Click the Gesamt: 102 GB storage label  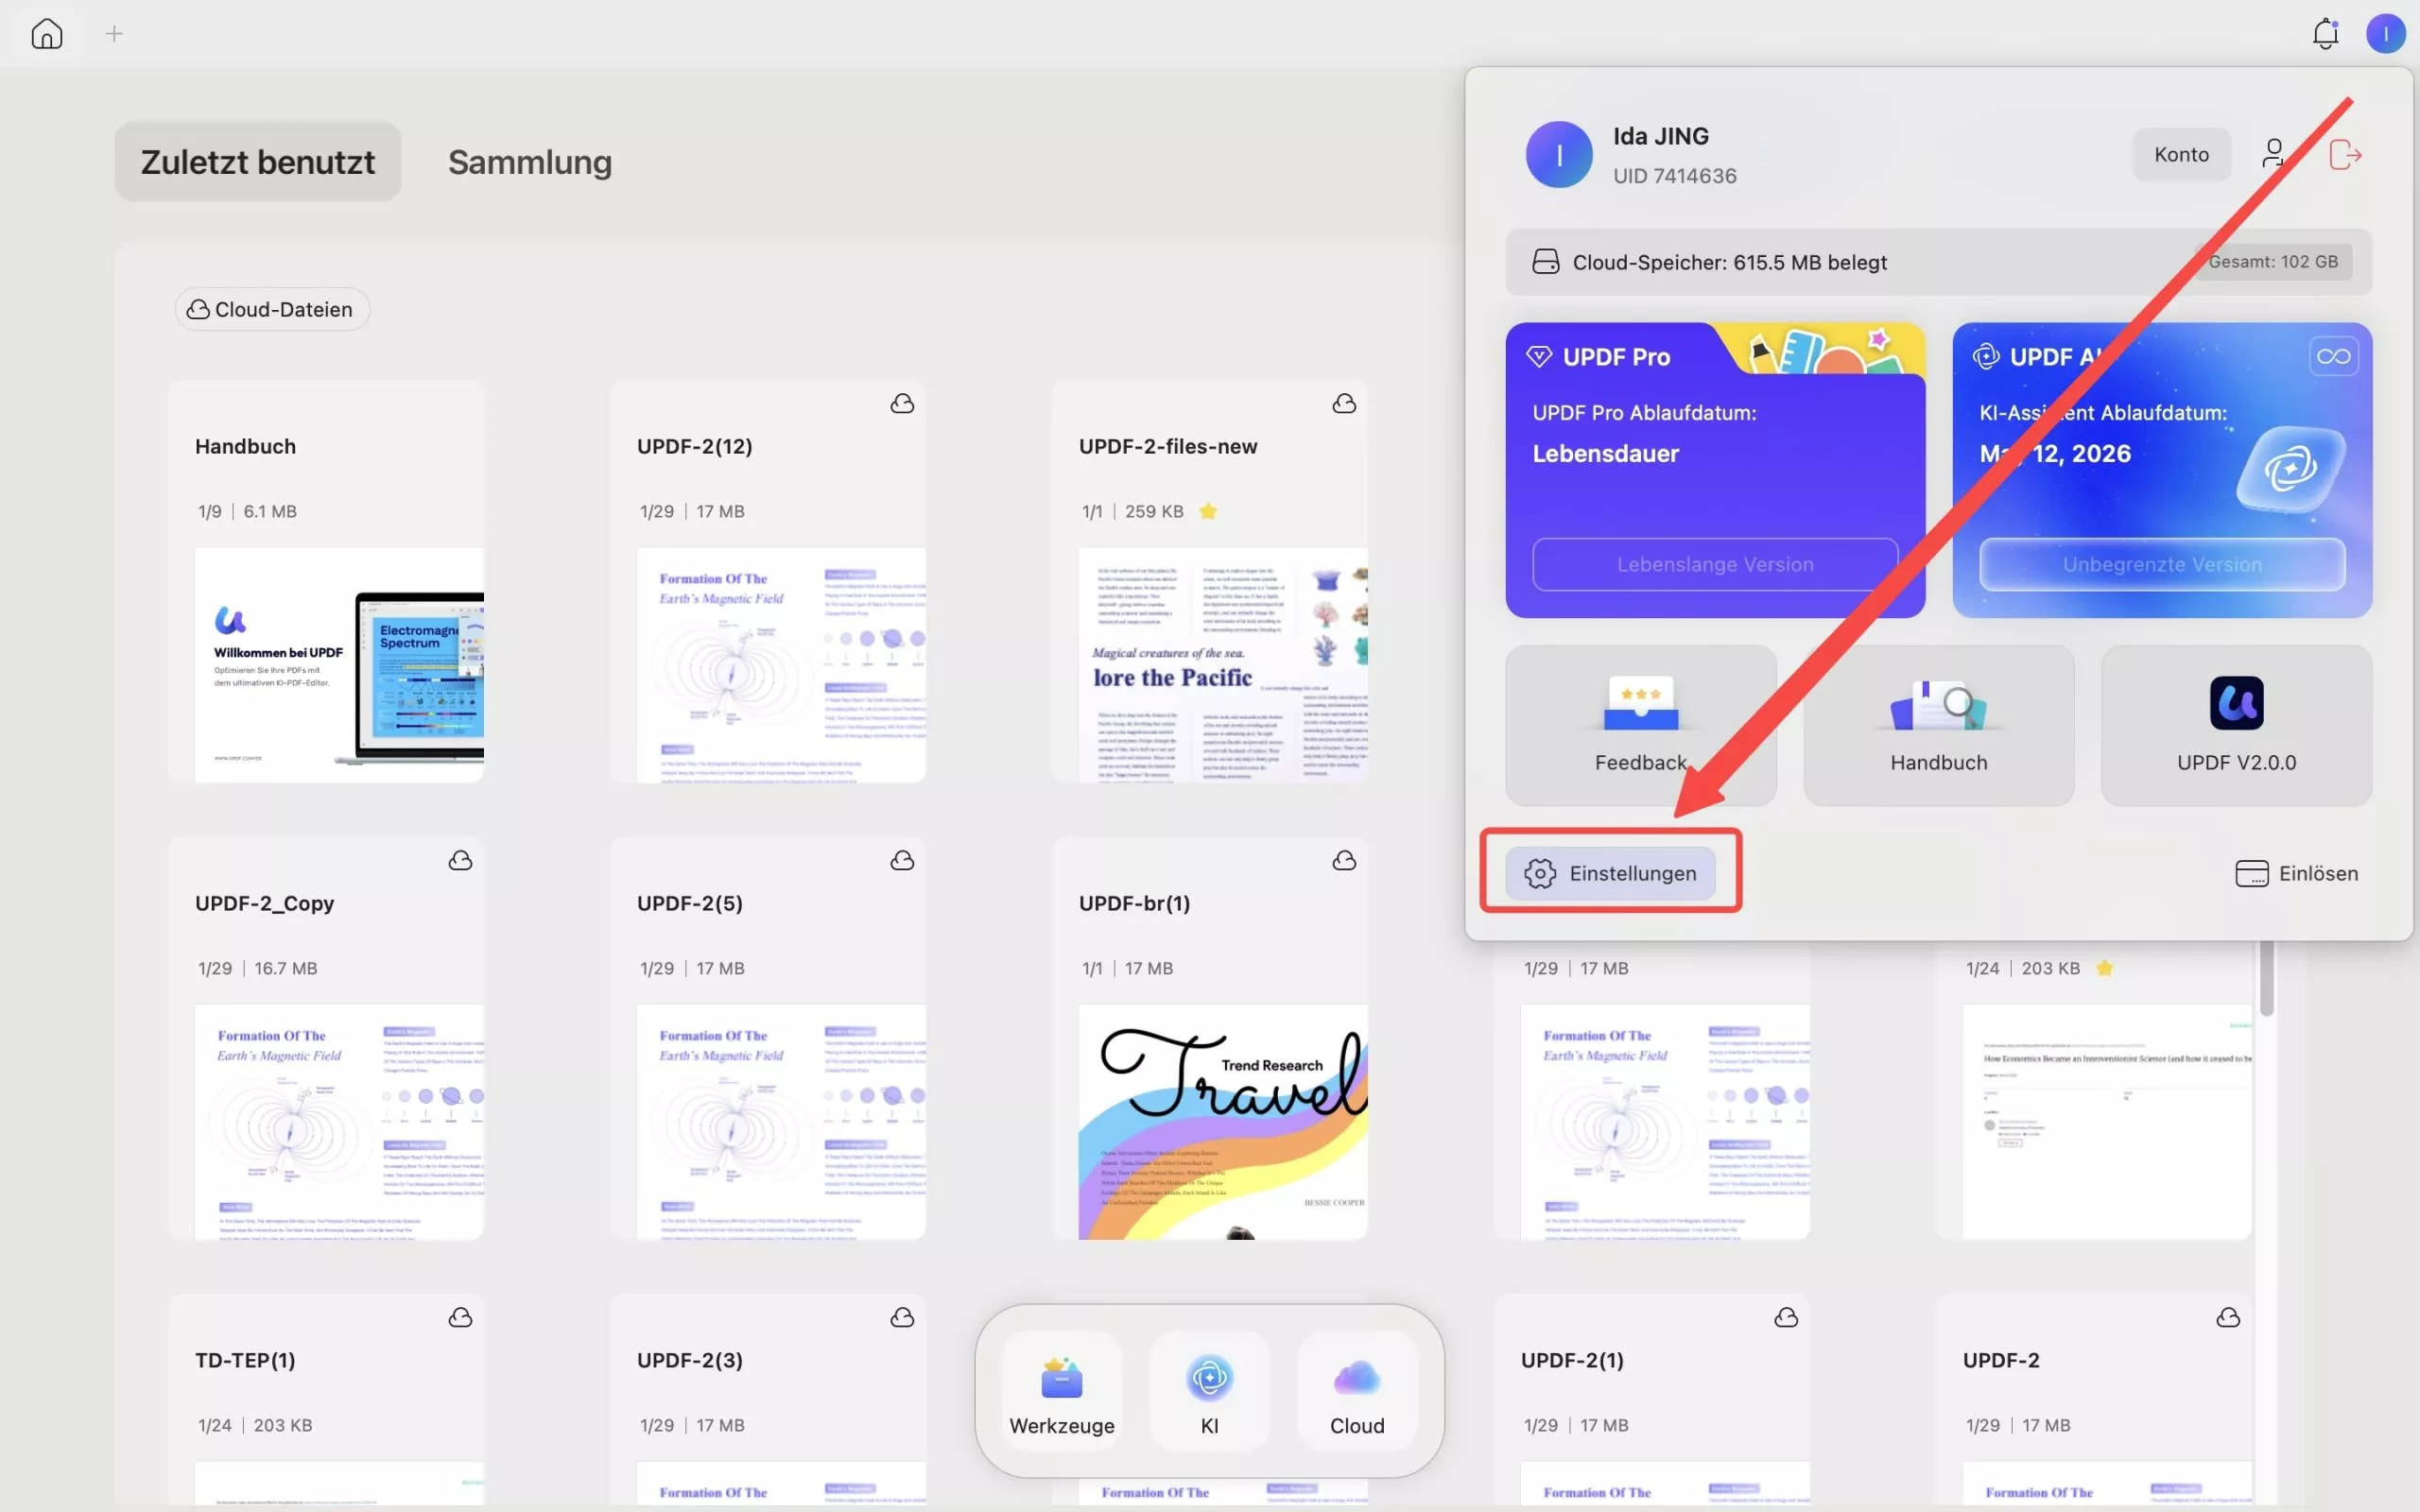tap(2273, 262)
